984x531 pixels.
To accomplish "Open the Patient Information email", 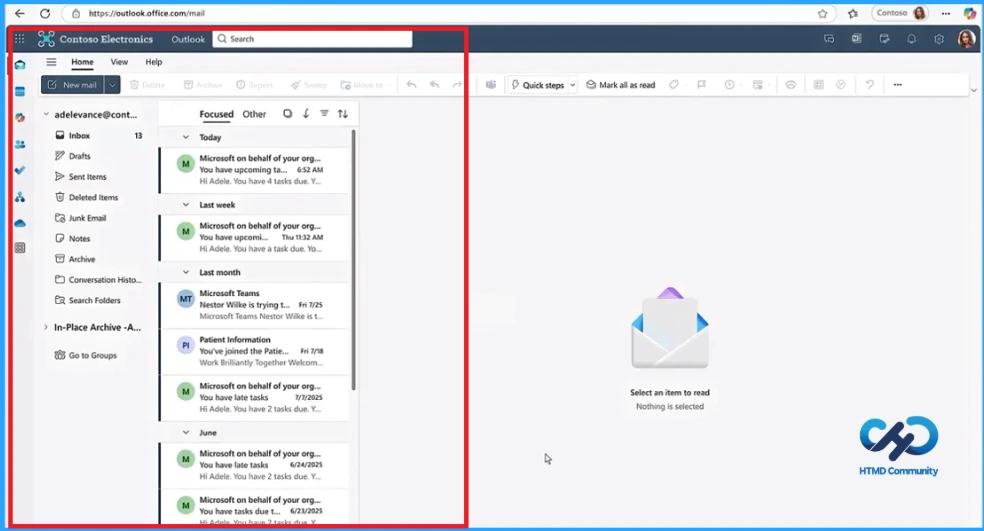I will (254, 351).
